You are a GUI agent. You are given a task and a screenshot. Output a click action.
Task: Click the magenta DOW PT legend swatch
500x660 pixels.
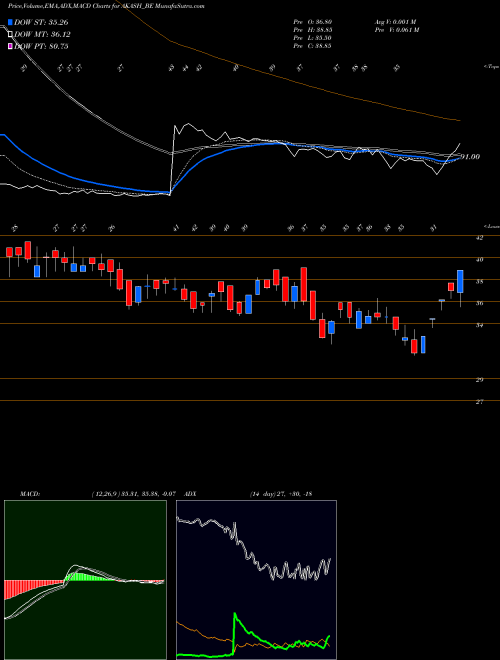(11, 46)
